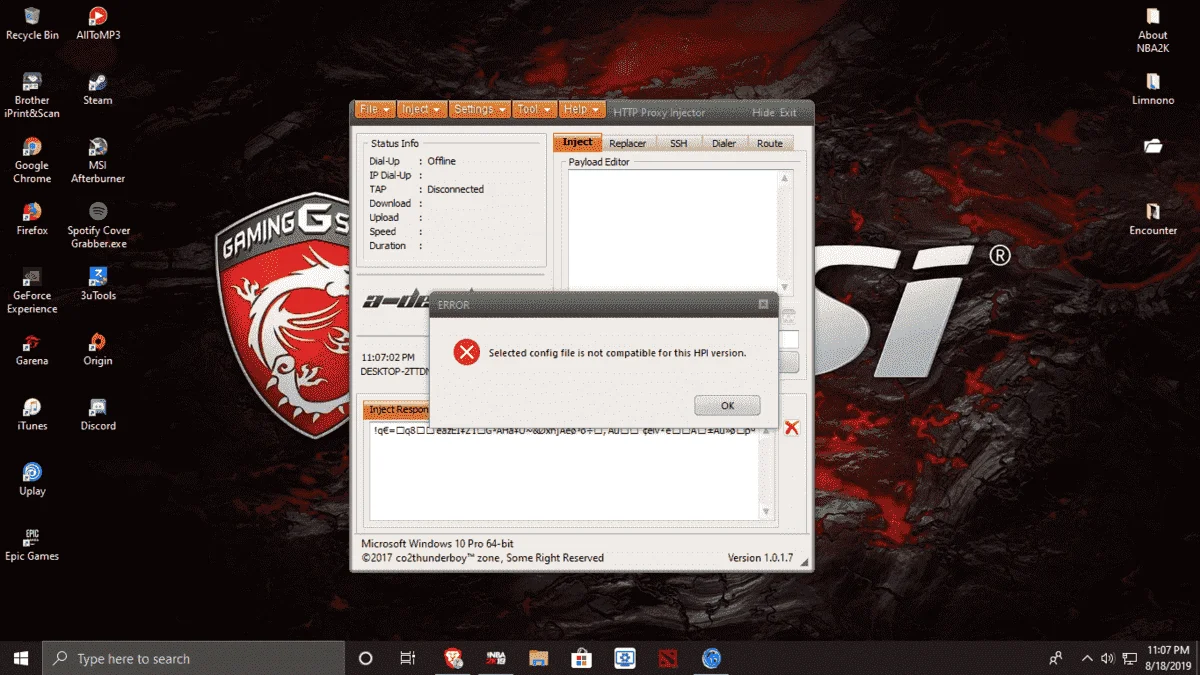The height and width of the screenshot is (675, 1200).
Task: Click Exit in the injector title bar
Action: click(x=788, y=113)
